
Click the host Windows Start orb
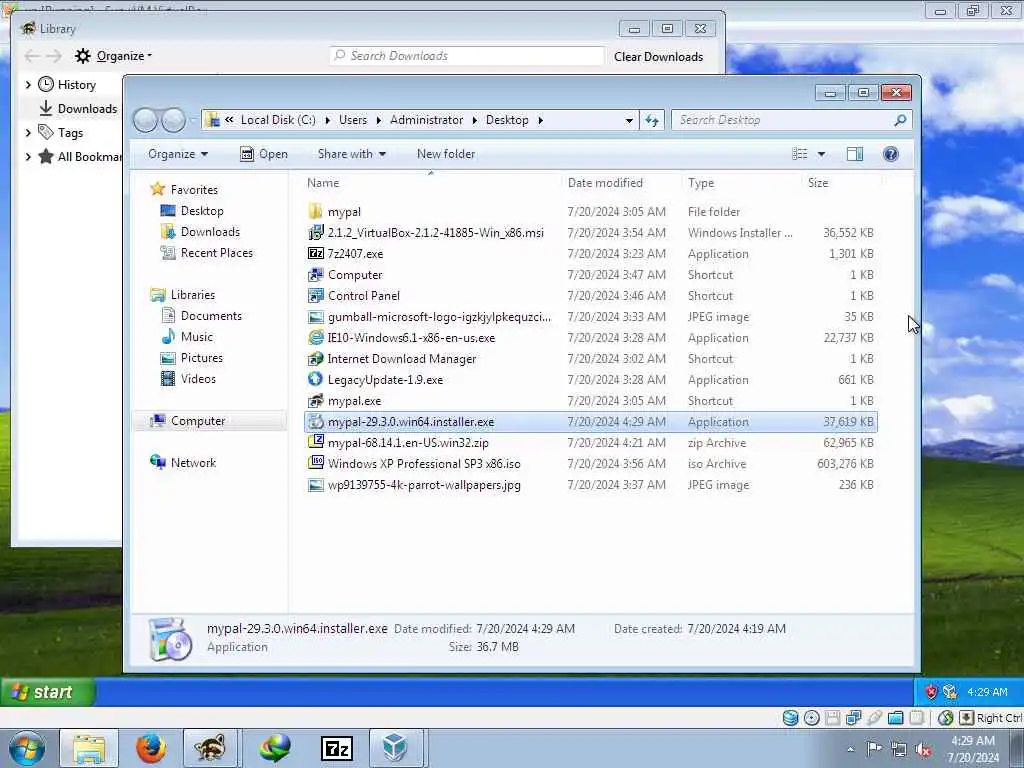pyautogui.click(x=27, y=749)
